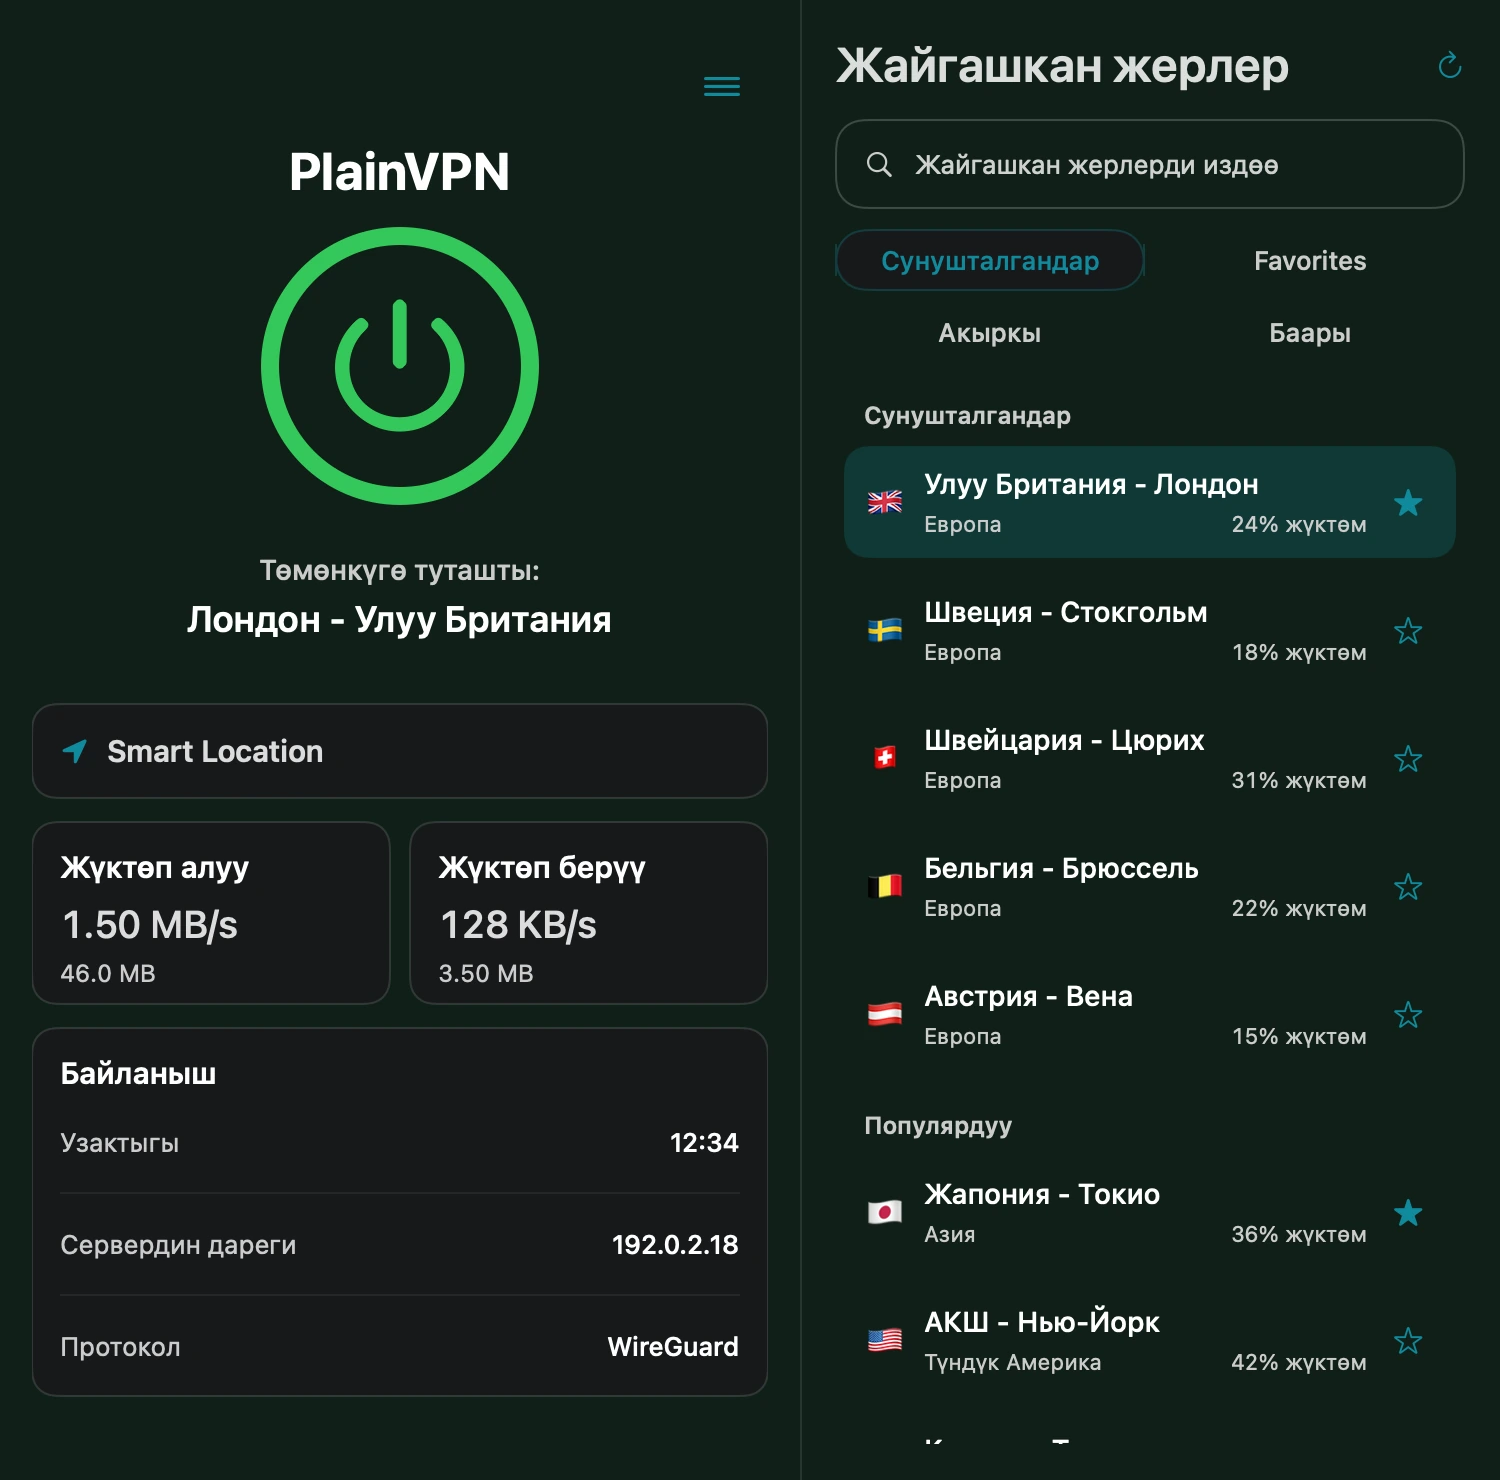Screen dimensions: 1500x1480
Task: Click the Austria flag icon
Action: click(x=885, y=1014)
